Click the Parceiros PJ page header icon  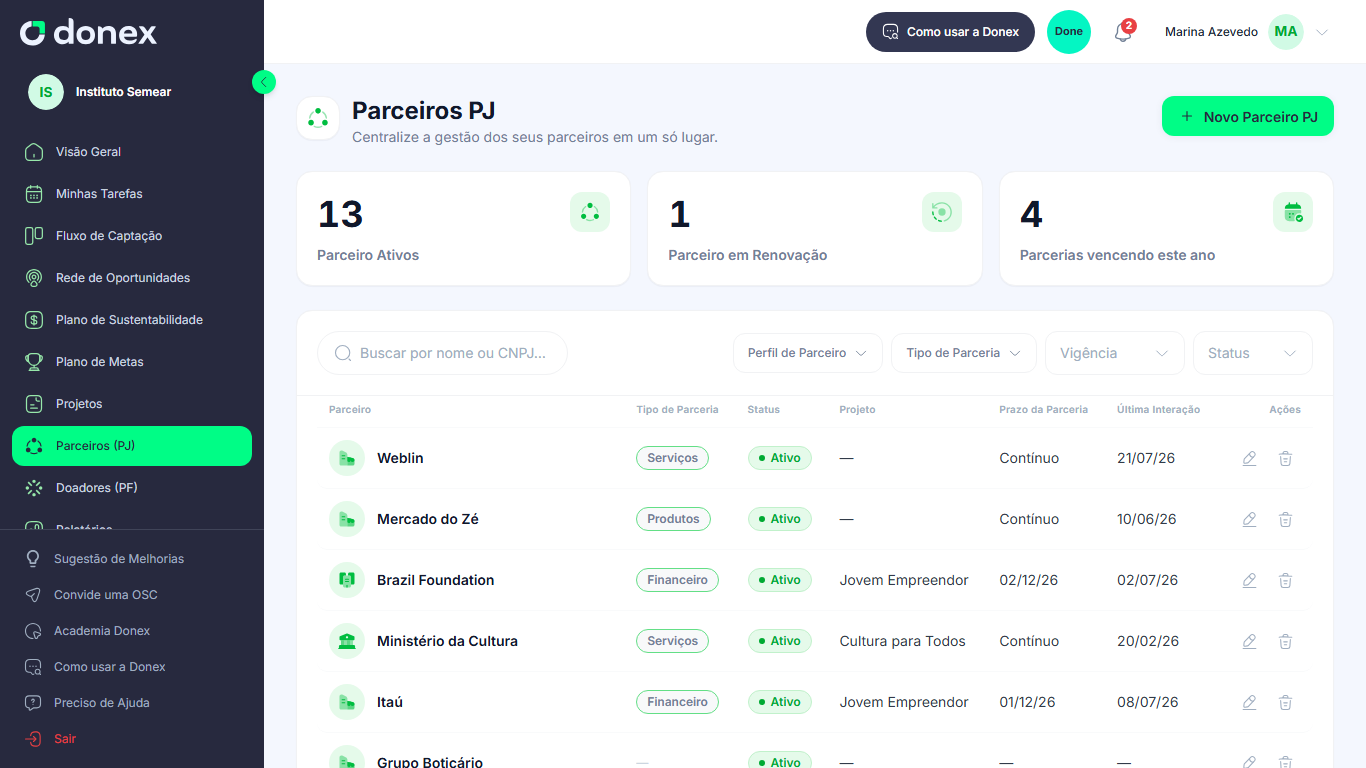coord(318,118)
